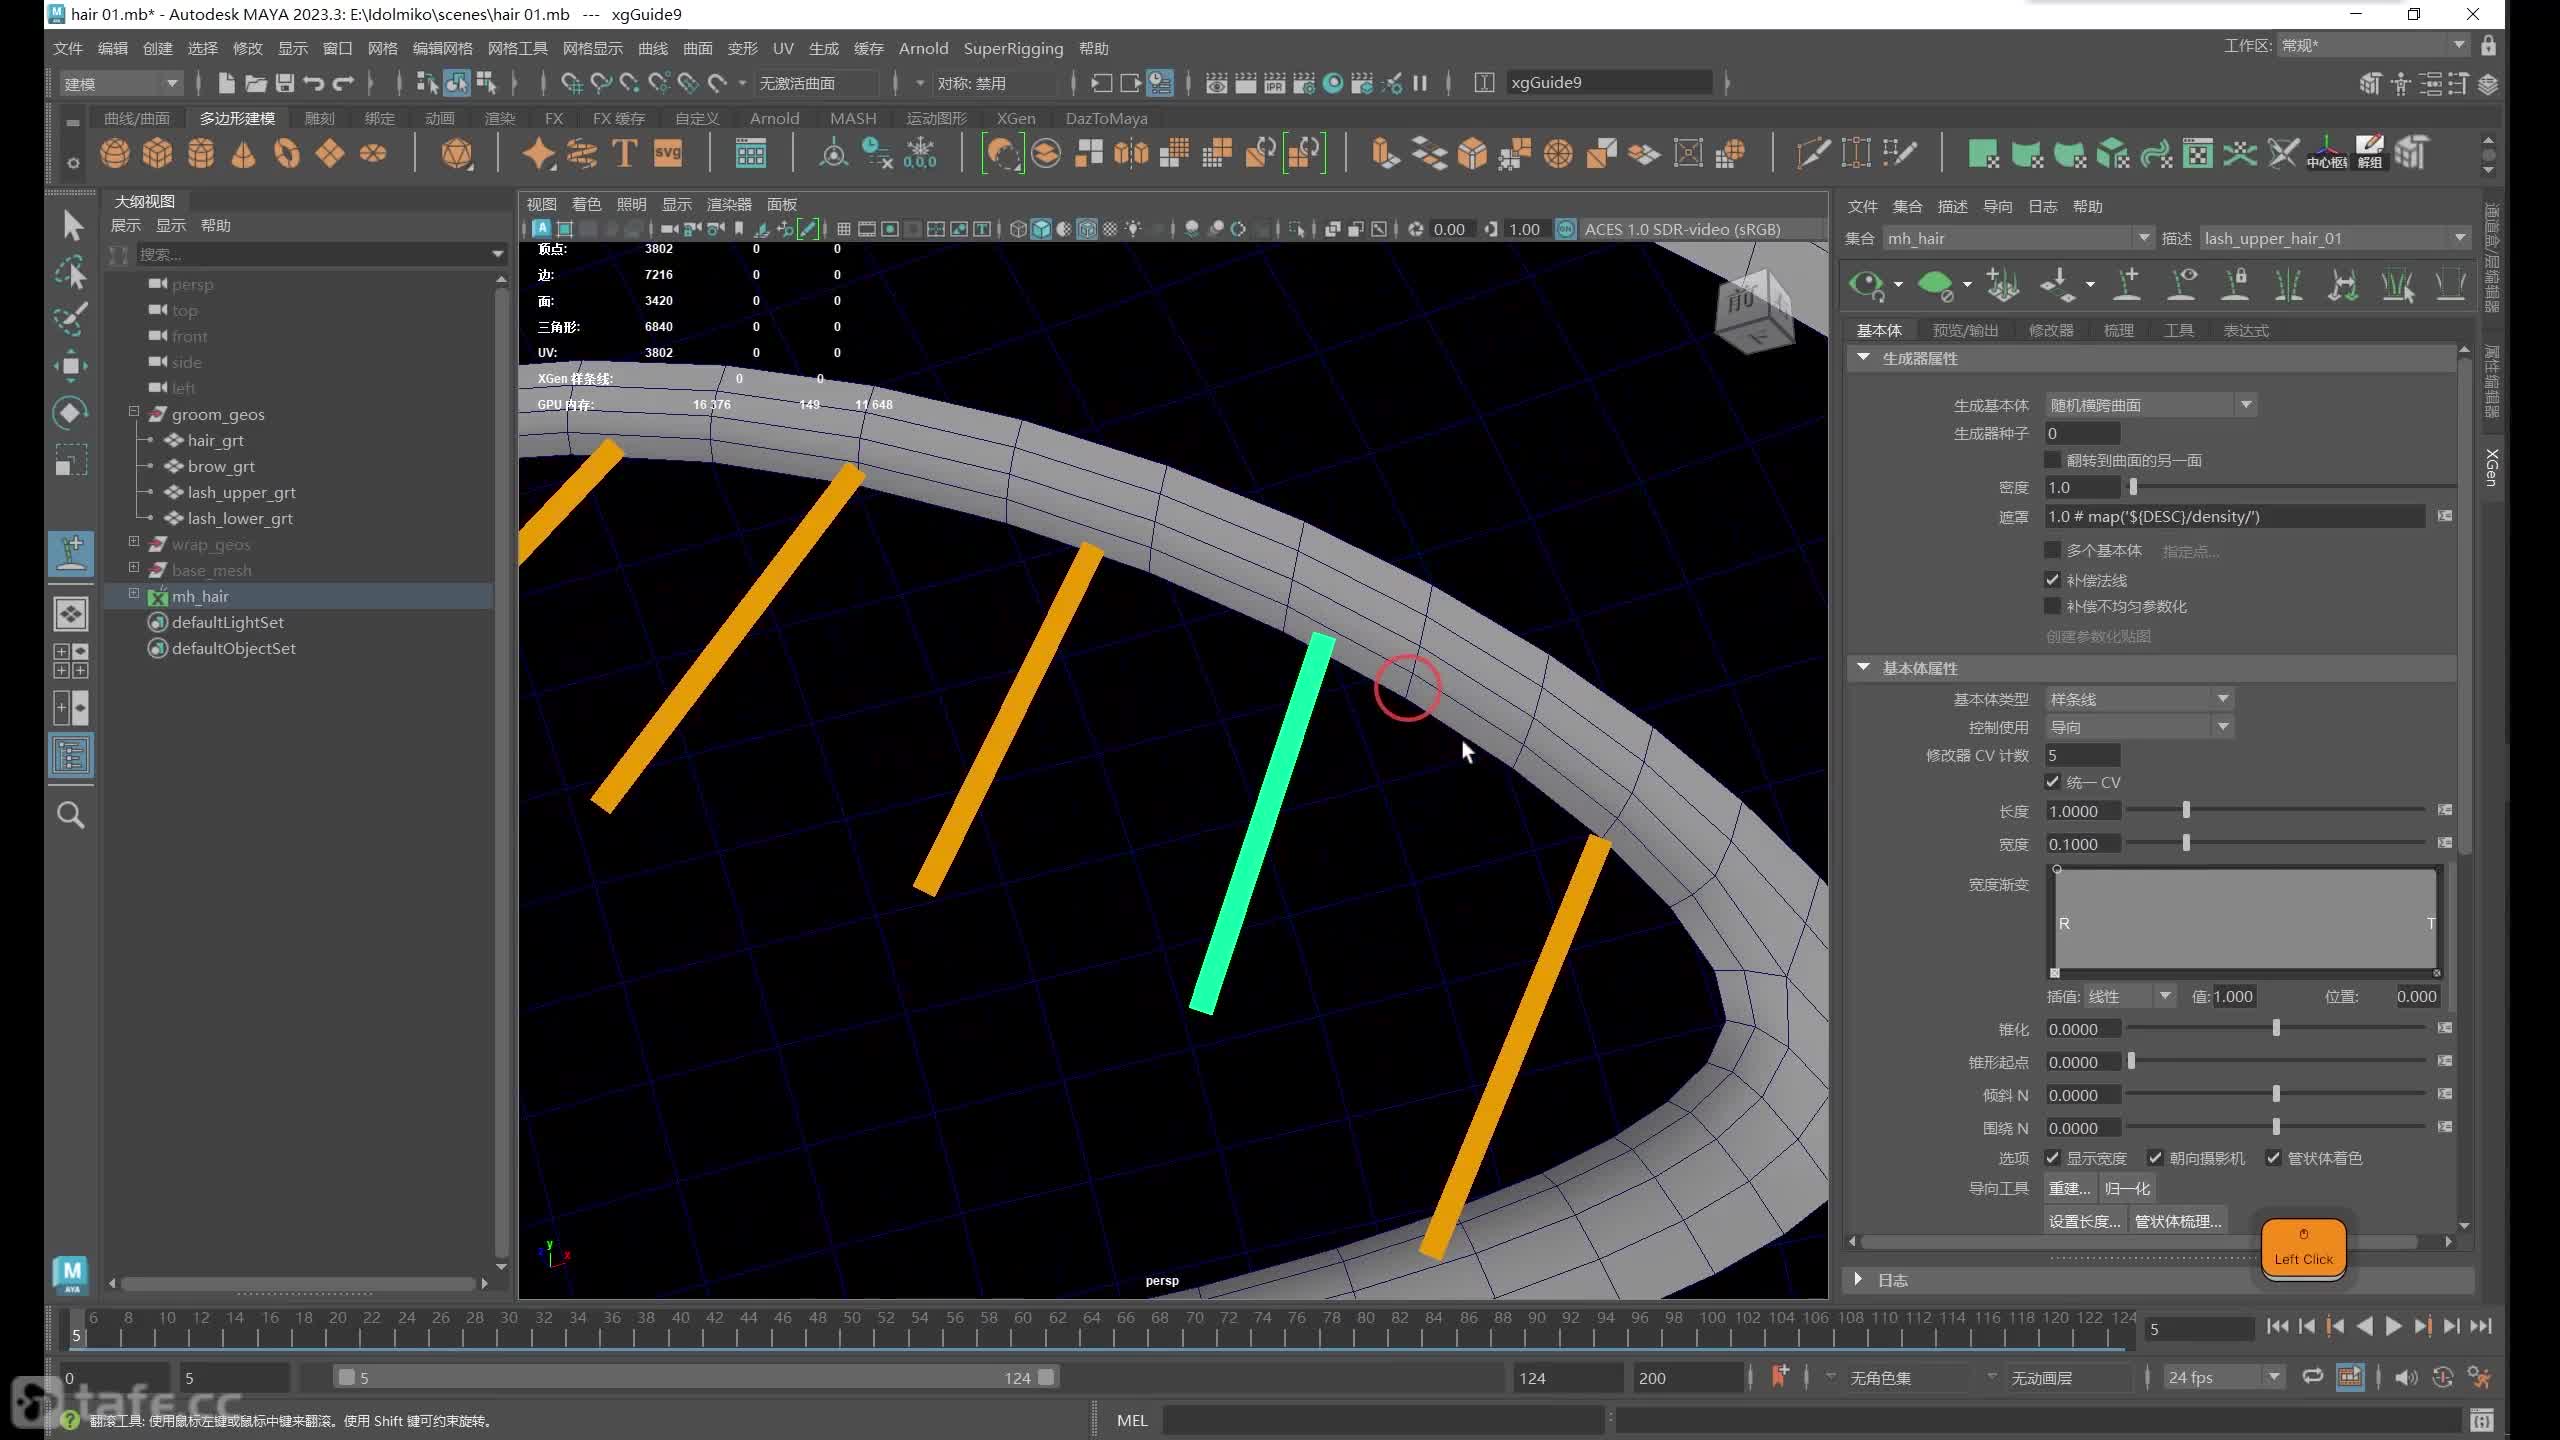Image resolution: width=2560 pixels, height=1440 pixels.
Task: Click the save scene icon
Action: (285, 83)
